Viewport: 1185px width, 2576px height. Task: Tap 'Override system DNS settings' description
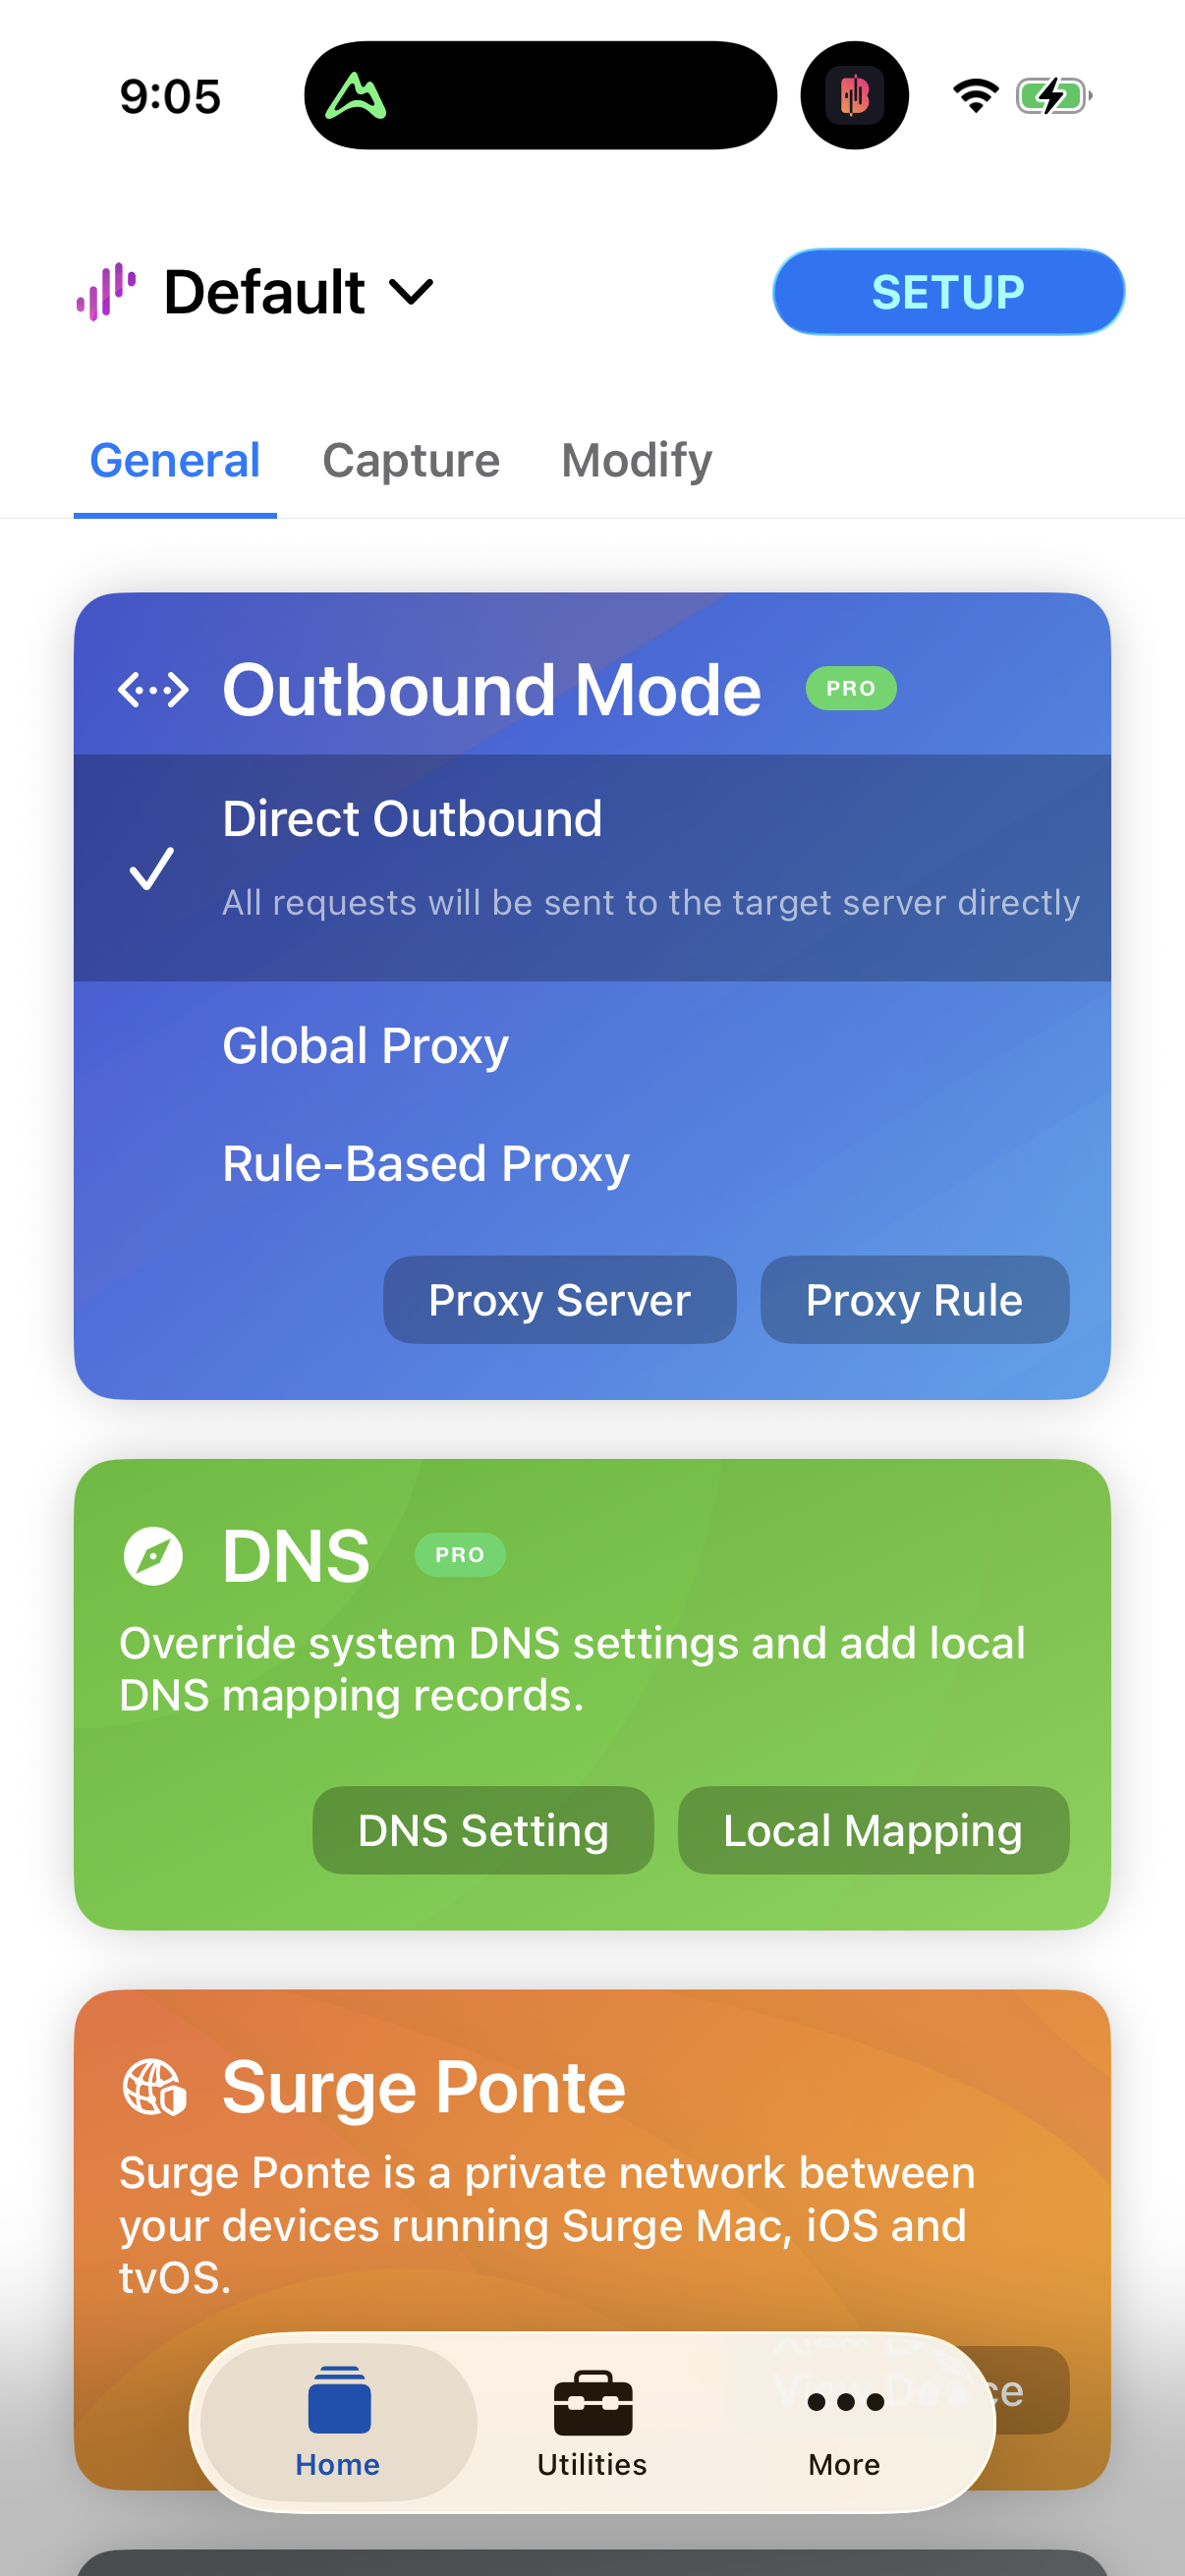pos(572,1669)
